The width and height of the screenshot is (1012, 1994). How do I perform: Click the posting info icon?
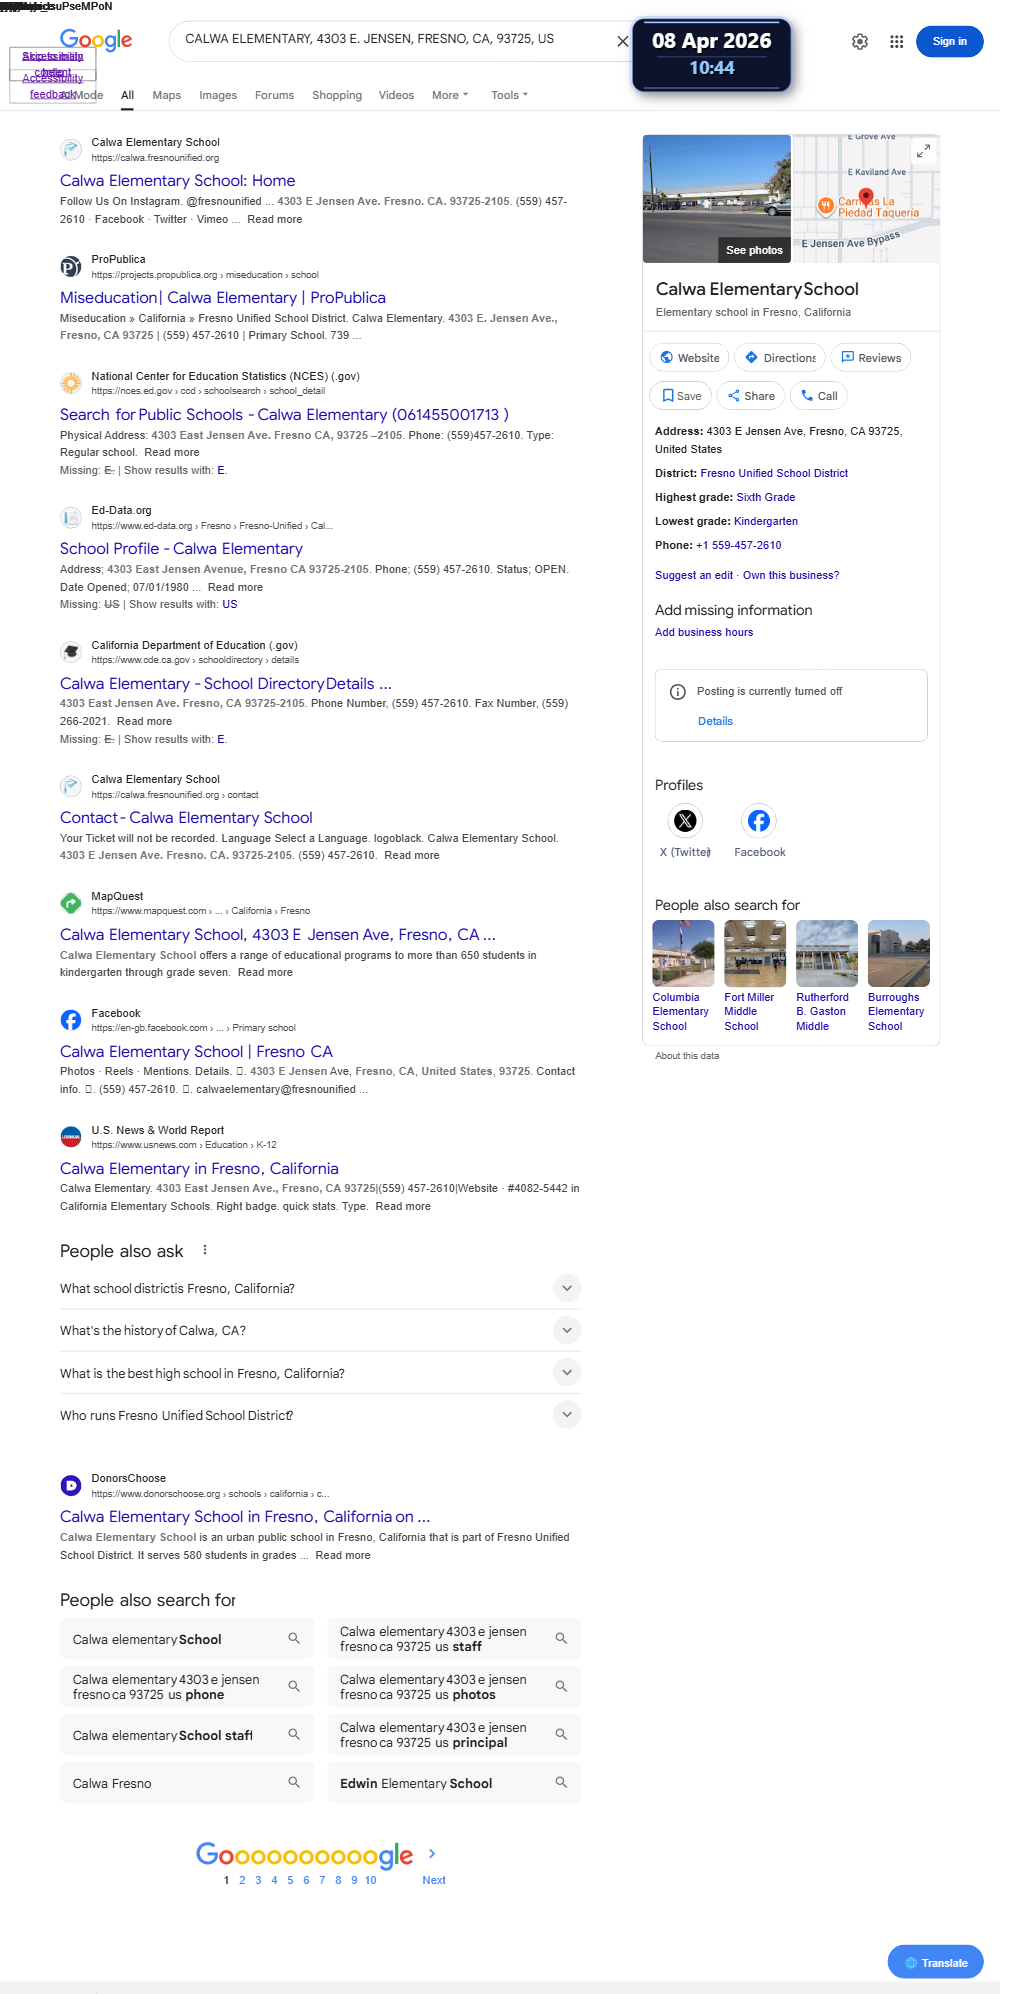(x=677, y=692)
